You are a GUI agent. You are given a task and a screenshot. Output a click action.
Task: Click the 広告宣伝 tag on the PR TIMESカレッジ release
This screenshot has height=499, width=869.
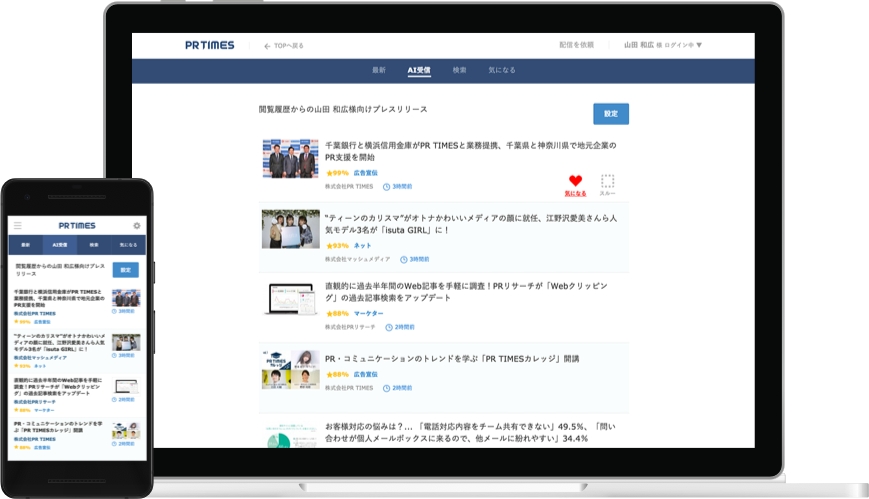pyautogui.click(x=365, y=374)
